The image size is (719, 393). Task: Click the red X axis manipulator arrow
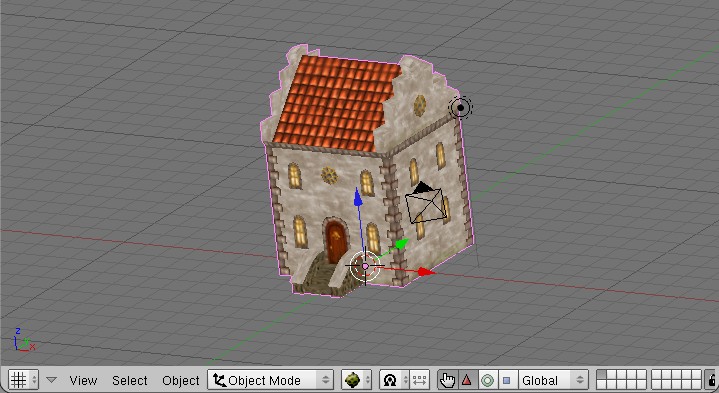(426, 272)
